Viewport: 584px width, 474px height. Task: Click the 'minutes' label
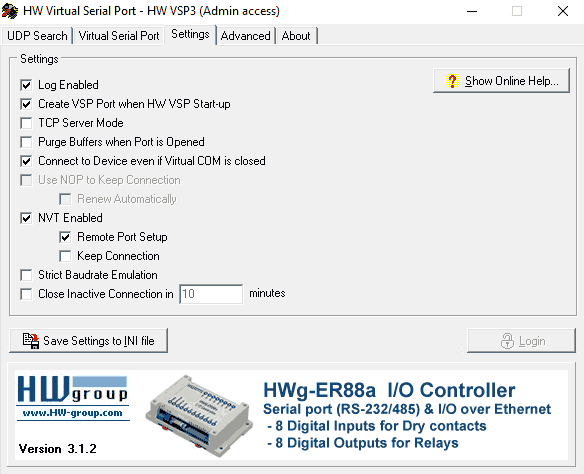click(267, 293)
